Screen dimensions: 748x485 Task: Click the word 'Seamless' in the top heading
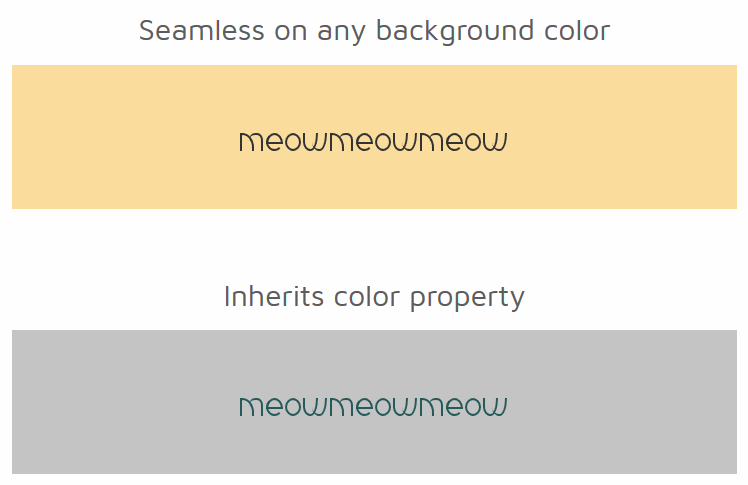(201, 31)
